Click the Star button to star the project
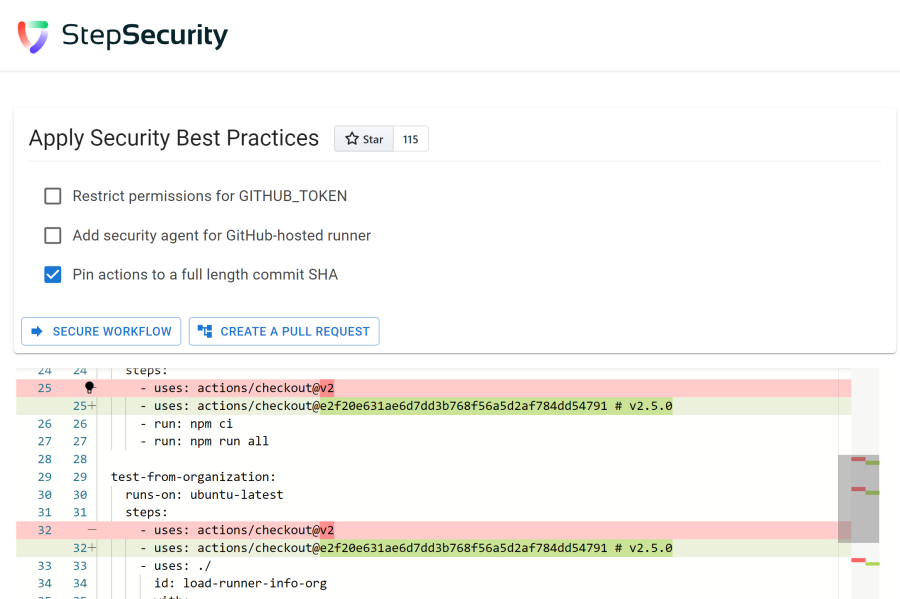This screenshot has width=900, height=599. coord(363,138)
